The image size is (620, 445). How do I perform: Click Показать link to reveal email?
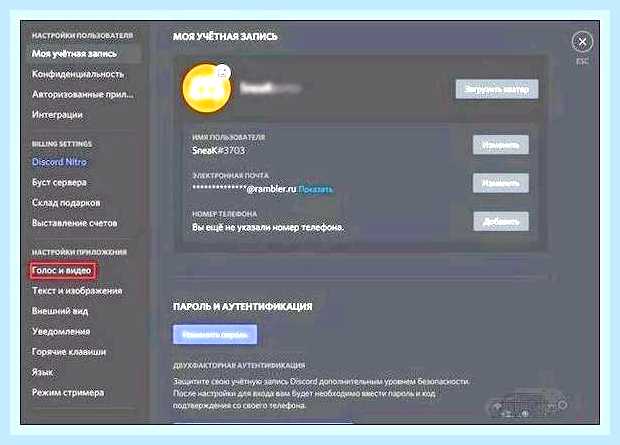point(316,189)
